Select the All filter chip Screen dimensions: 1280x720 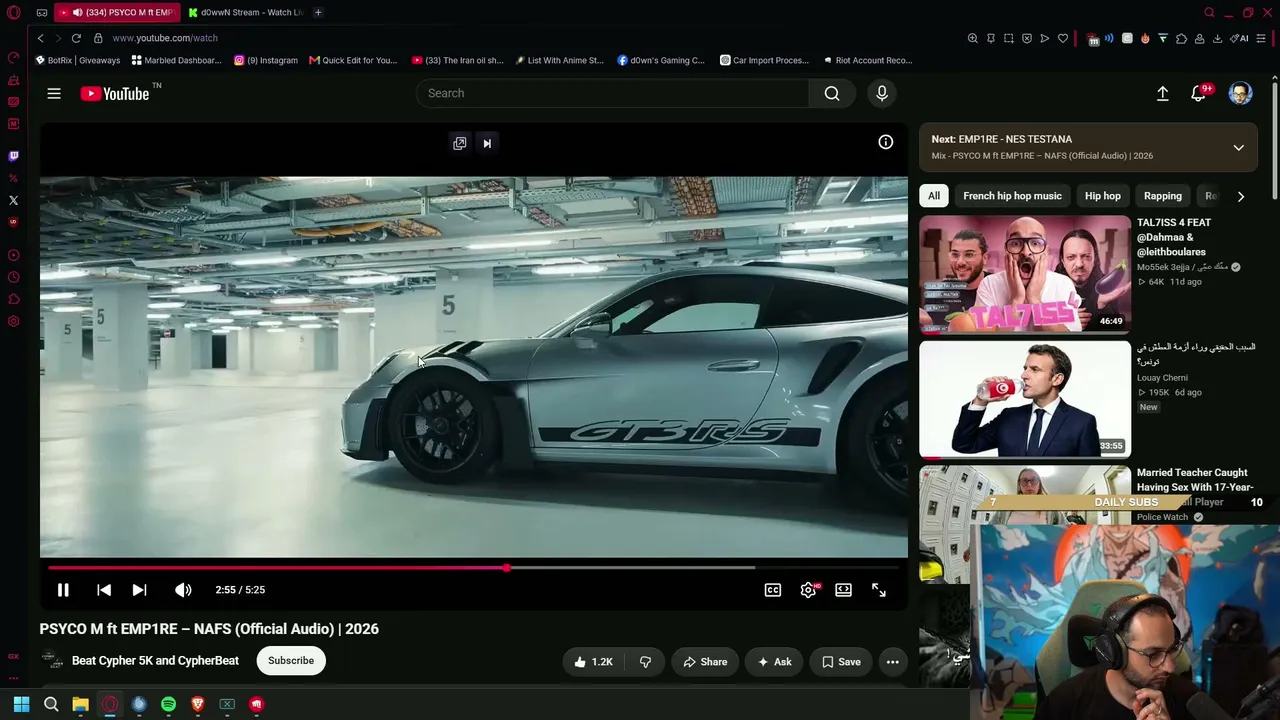[x=934, y=196]
